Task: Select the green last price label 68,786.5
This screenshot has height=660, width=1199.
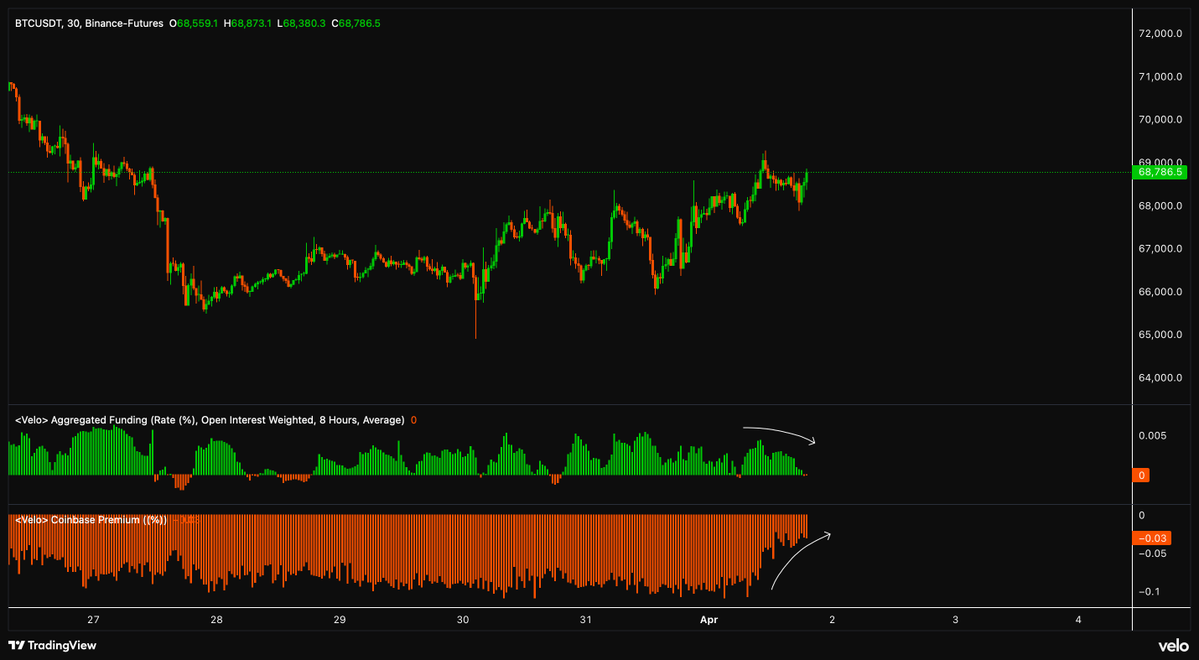Action: 1160,172
